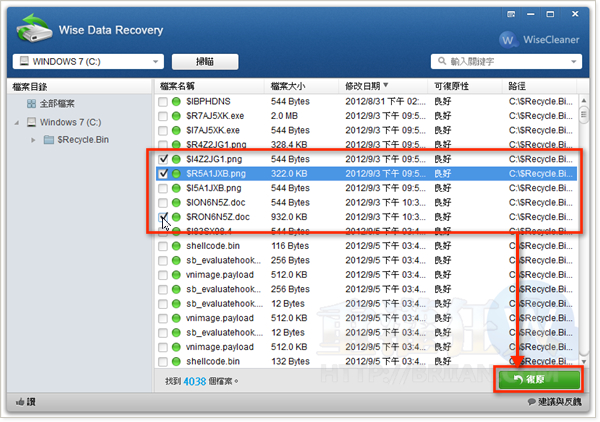Check the $R7AJ5XK.exe checkbox

pyautogui.click(x=163, y=116)
